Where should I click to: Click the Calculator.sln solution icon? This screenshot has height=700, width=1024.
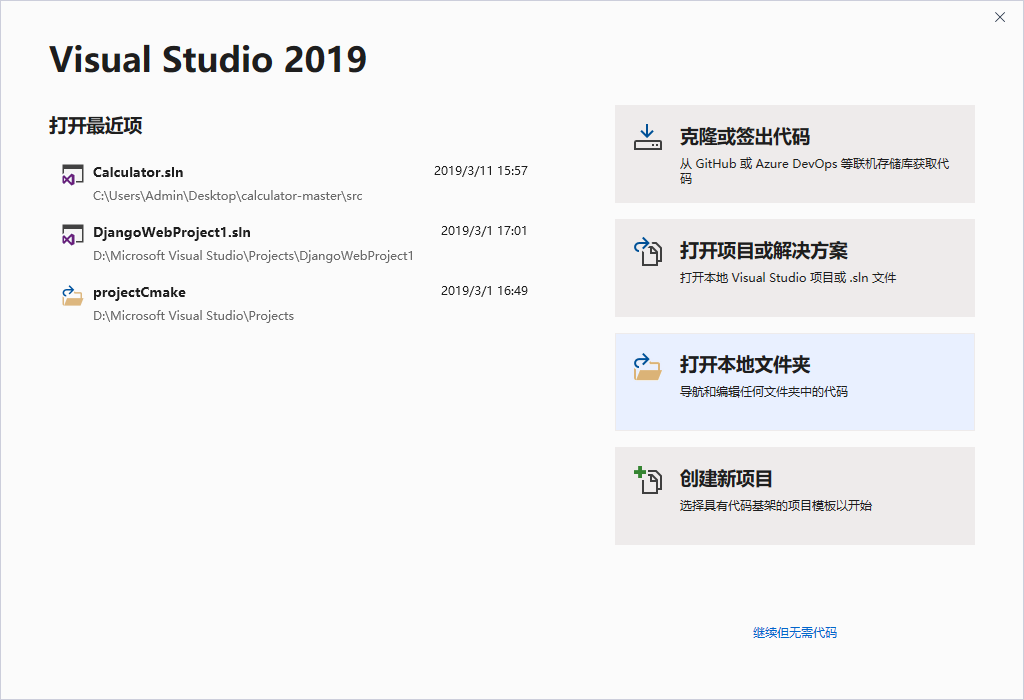[x=72, y=174]
